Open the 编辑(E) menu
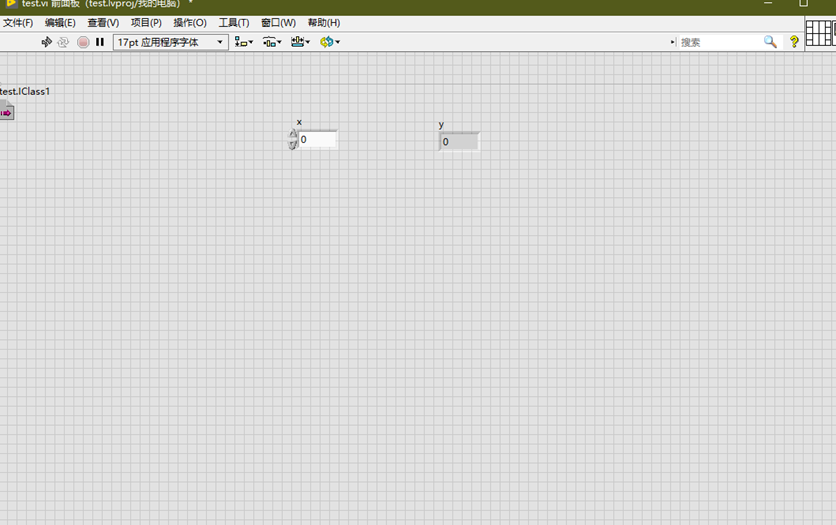 point(60,22)
